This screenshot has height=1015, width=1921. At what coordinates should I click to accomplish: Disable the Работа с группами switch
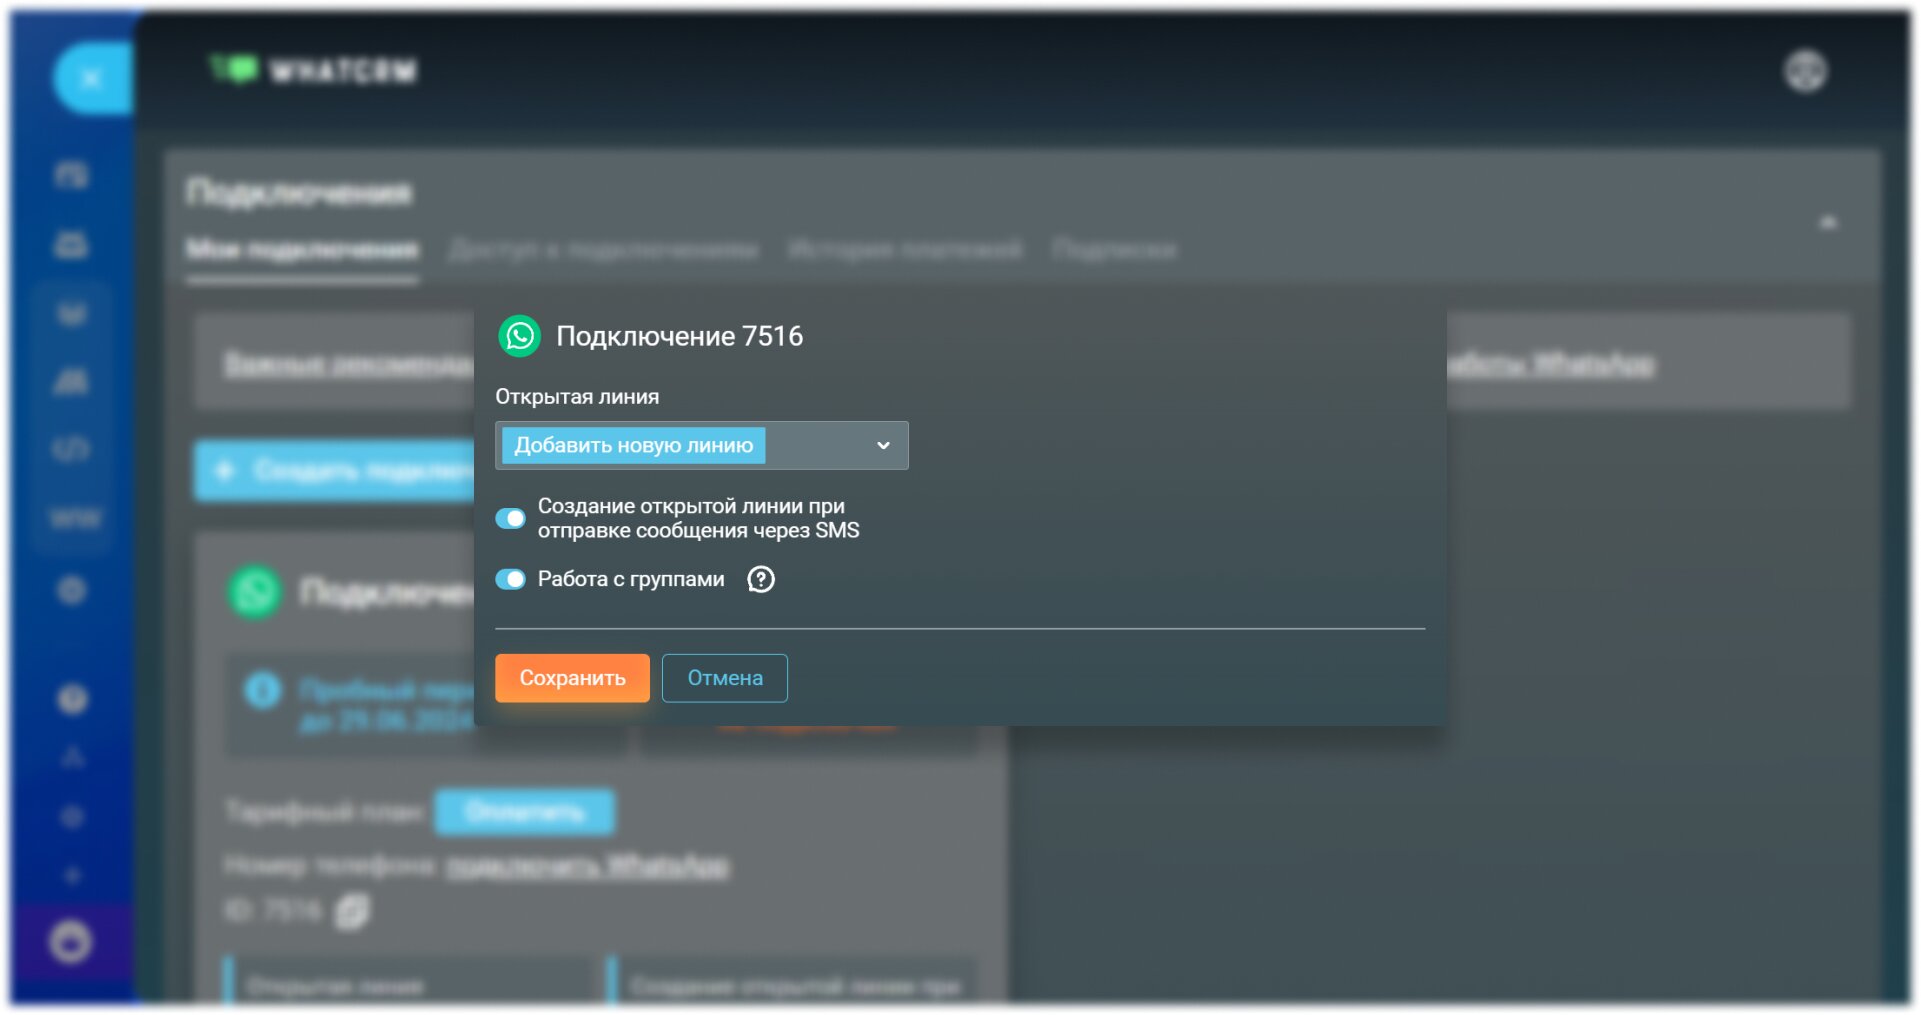[x=511, y=579]
